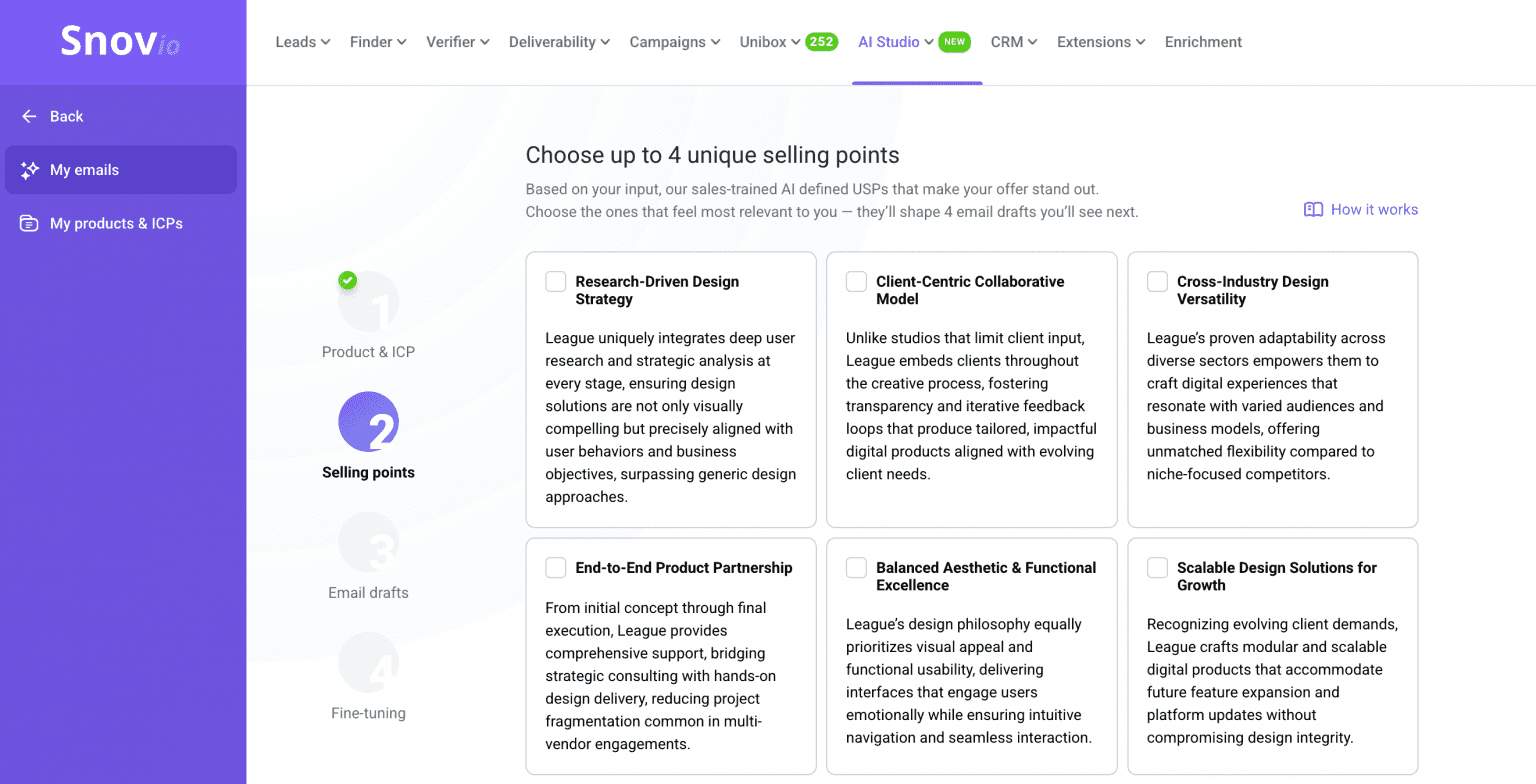The width and height of the screenshot is (1536, 784).
Task: Click the Snov.io logo
Action: pos(120,42)
